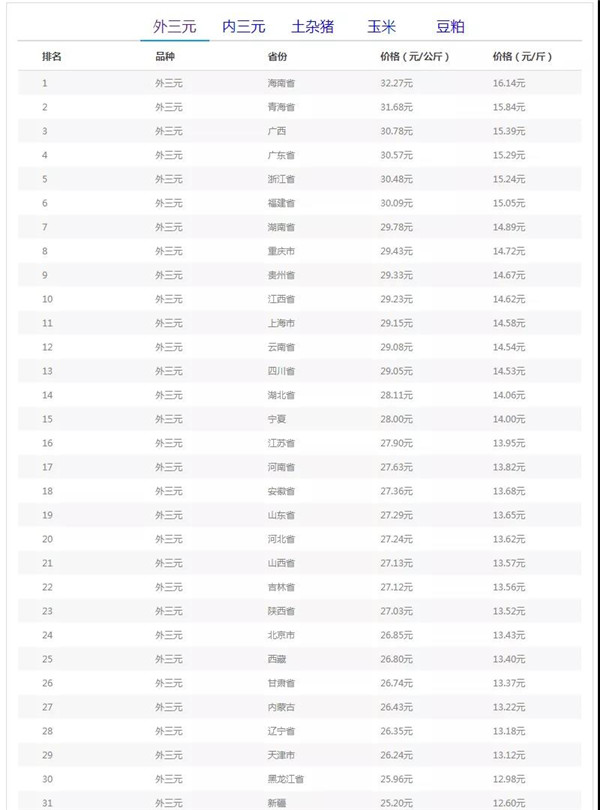Screen dimensions: 600x810
Task: Select the 26.24元 price for 天津市
Action: (x=396, y=755)
